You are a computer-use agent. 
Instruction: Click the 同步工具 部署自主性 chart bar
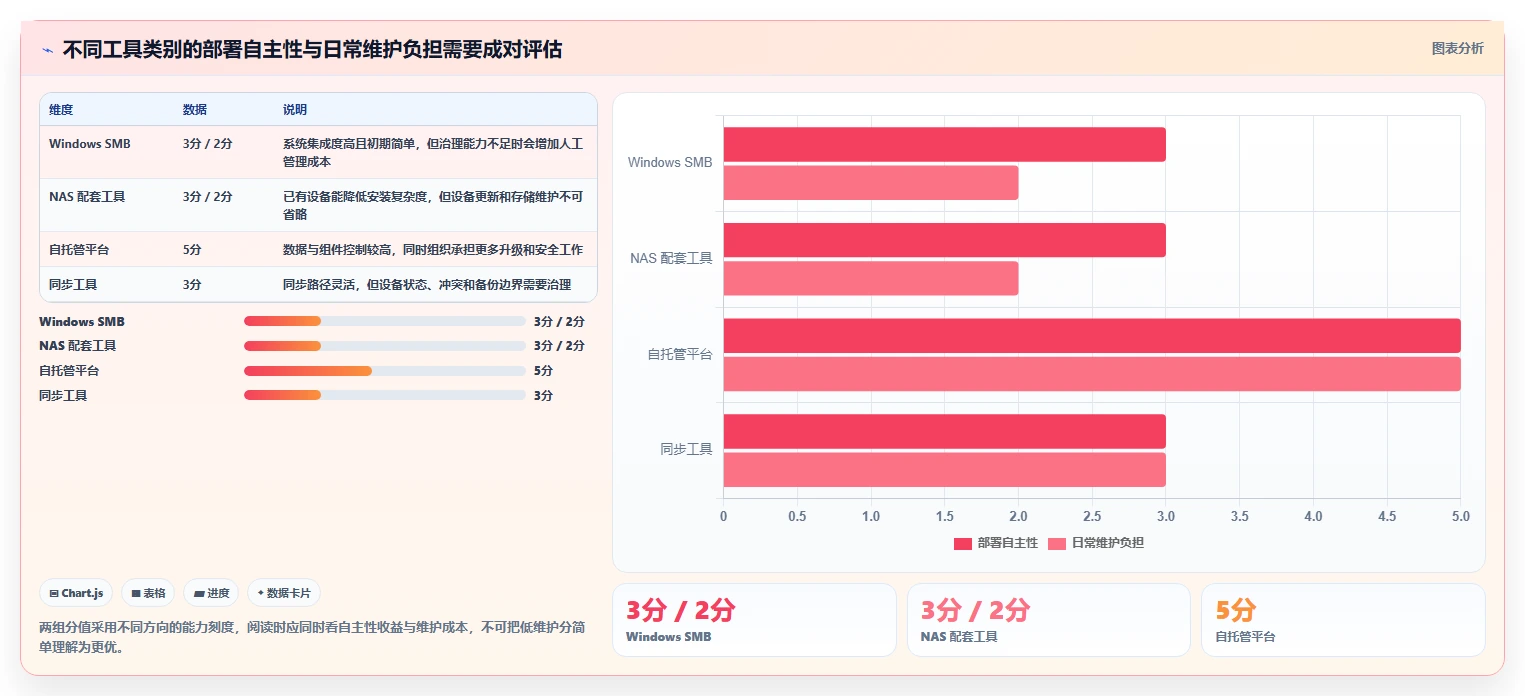tap(944, 431)
